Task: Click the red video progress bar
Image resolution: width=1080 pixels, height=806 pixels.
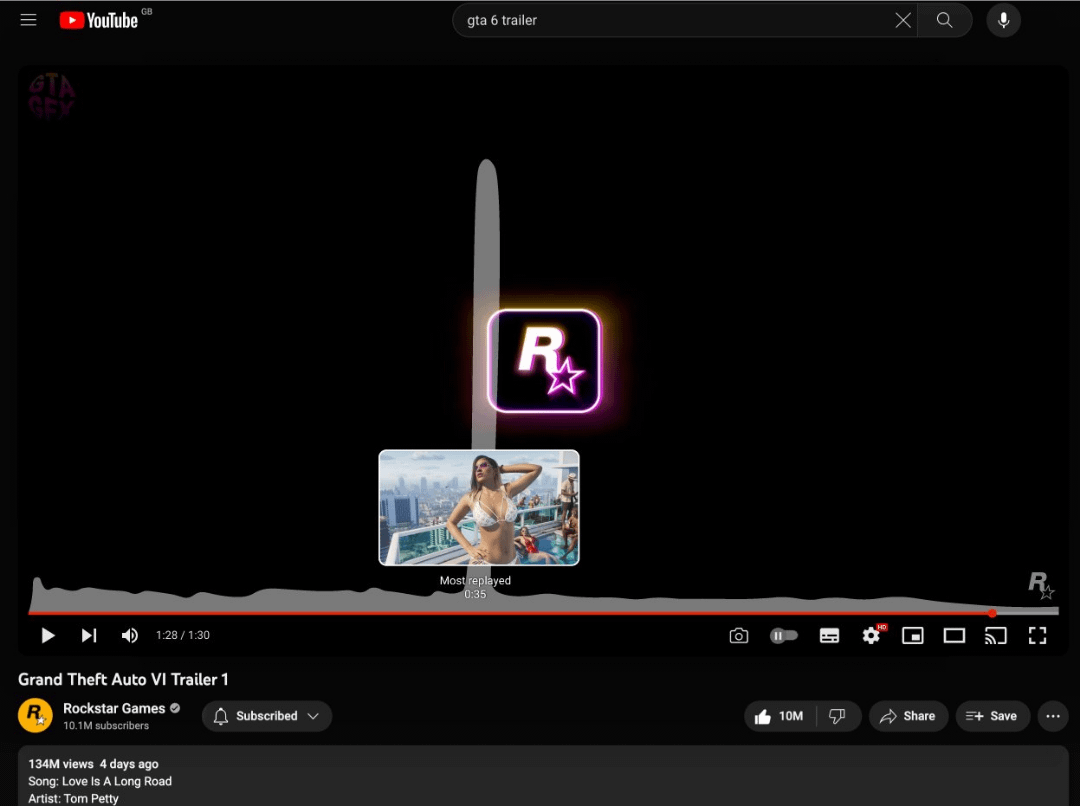Action: (500, 612)
